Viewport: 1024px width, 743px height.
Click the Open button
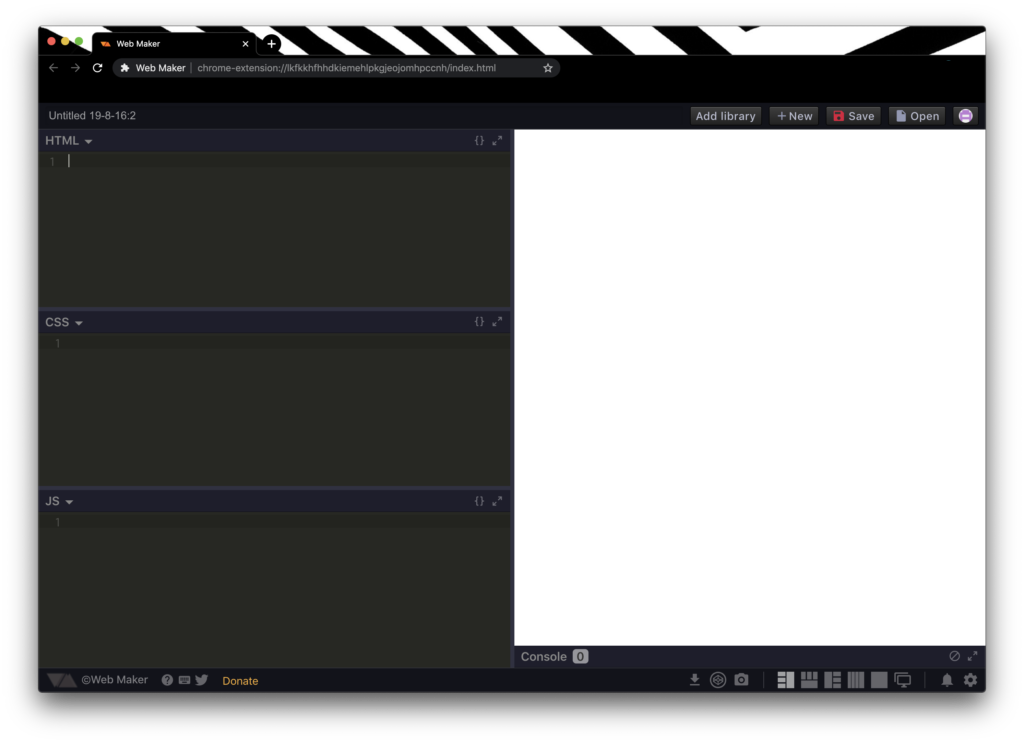point(917,116)
